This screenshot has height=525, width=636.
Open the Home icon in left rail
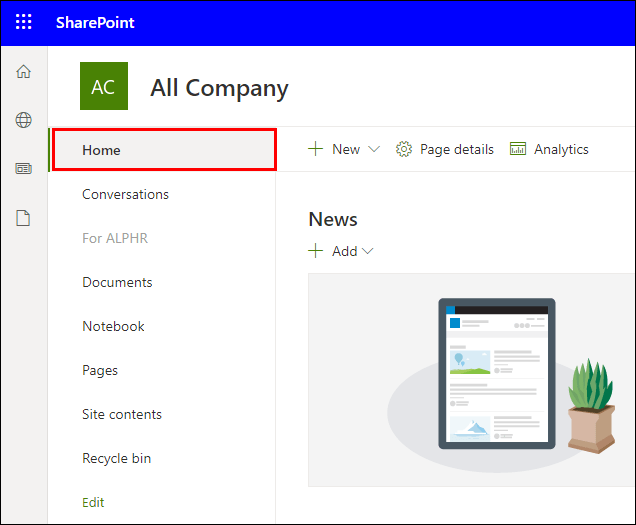coord(24,71)
